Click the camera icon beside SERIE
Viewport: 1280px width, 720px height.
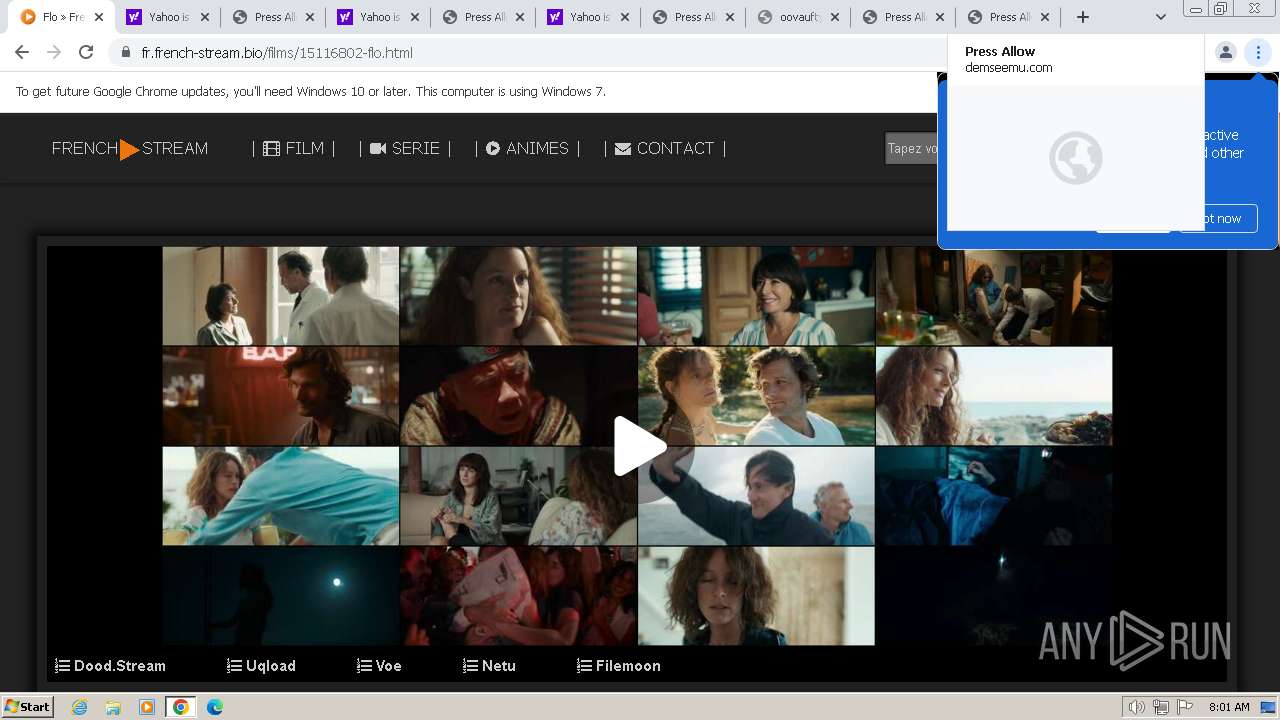coord(378,148)
